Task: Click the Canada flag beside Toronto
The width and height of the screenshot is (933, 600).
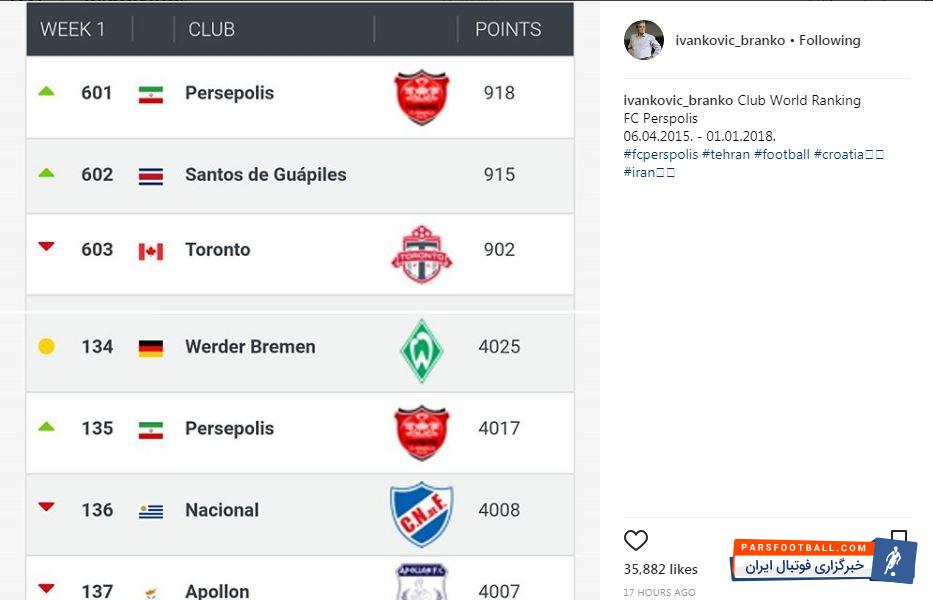Action: click(x=150, y=251)
